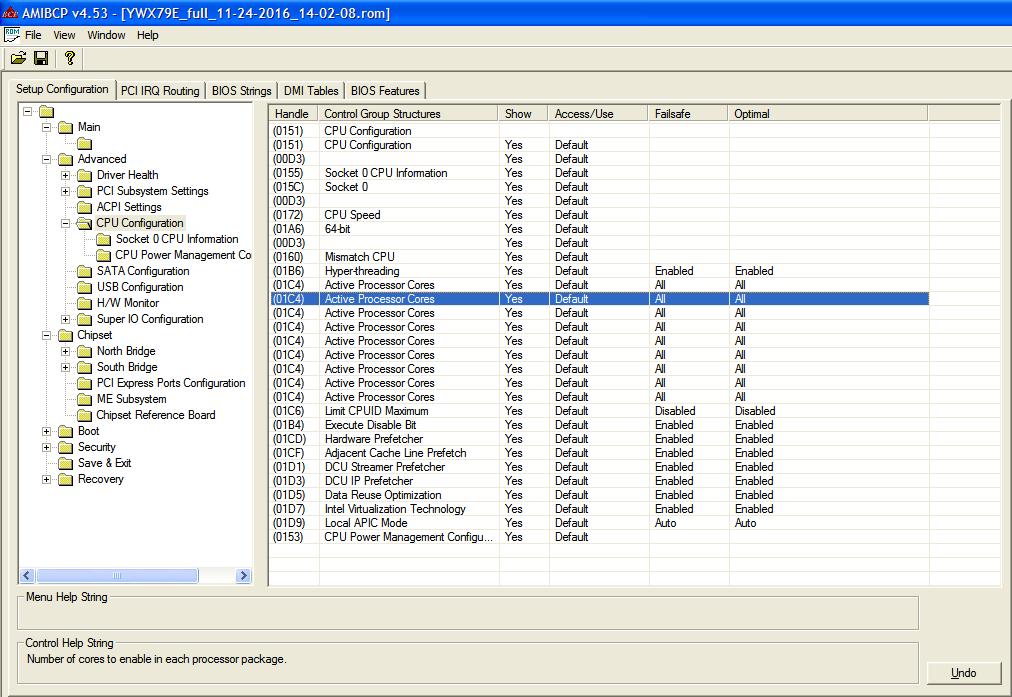Expand the Super IO Configuration node
Image resolution: width=1012 pixels, height=697 pixels.
65,319
